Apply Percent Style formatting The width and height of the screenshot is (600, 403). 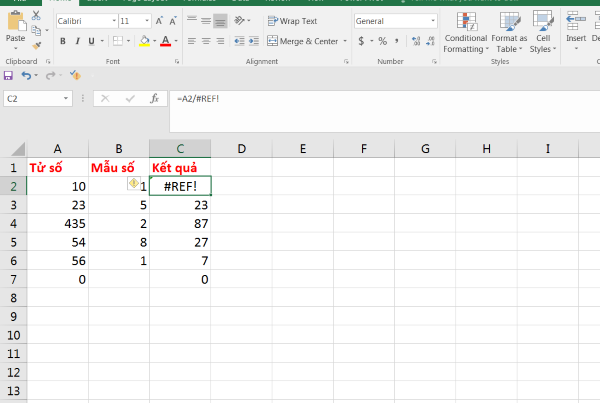381,41
